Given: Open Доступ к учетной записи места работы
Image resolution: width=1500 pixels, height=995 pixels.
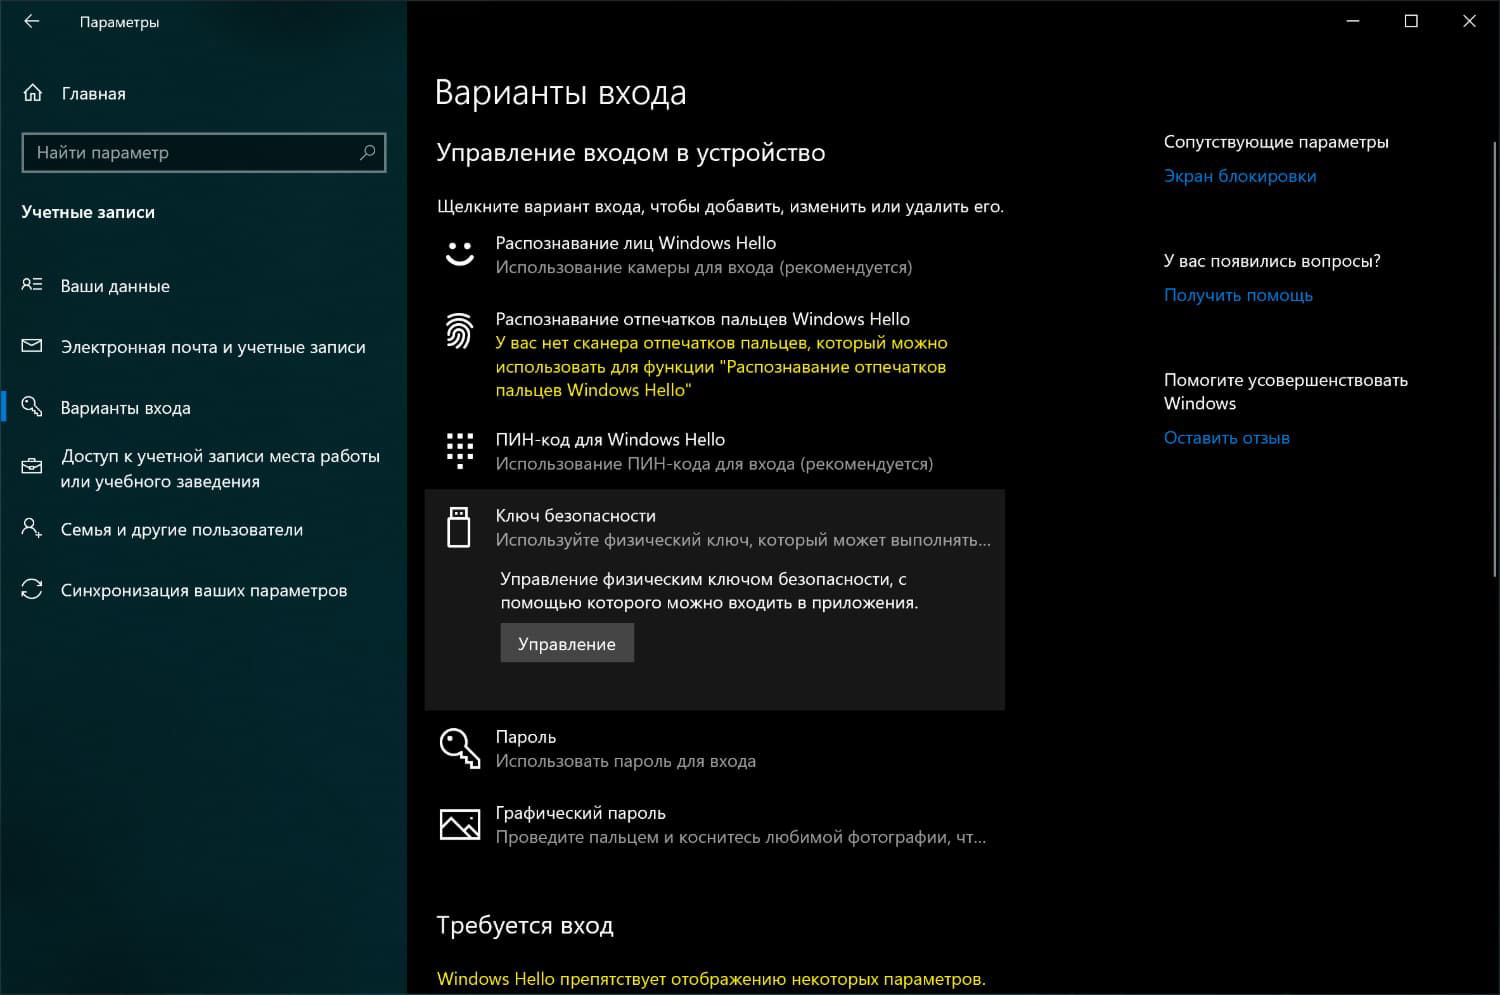Looking at the screenshot, I should 220,468.
